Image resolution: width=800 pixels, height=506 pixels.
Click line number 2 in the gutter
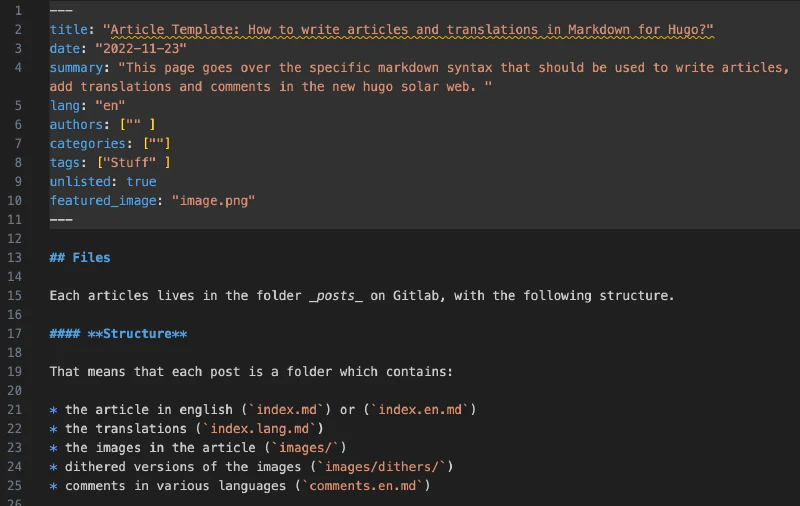pos(18,30)
